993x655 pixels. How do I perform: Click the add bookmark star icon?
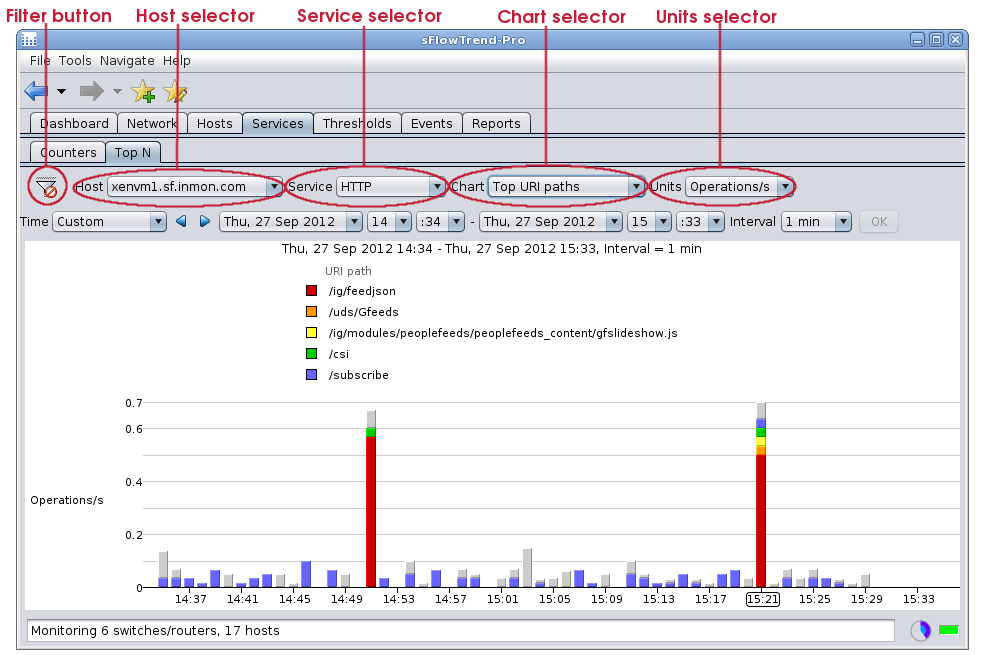[143, 92]
